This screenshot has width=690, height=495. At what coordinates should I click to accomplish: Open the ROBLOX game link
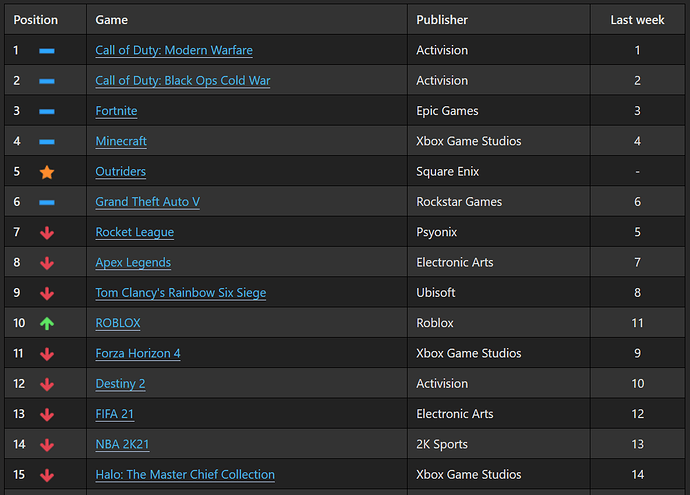click(x=118, y=323)
